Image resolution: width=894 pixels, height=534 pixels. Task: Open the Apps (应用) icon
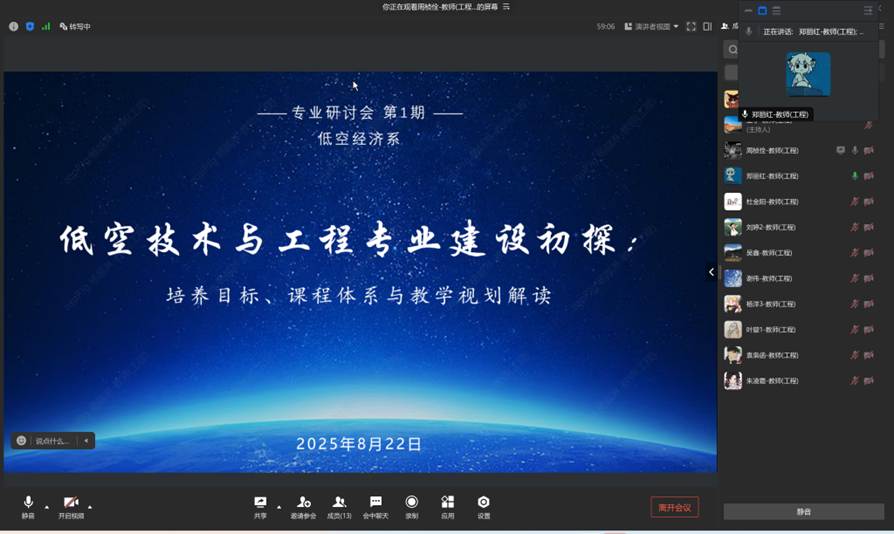tap(447, 505)
